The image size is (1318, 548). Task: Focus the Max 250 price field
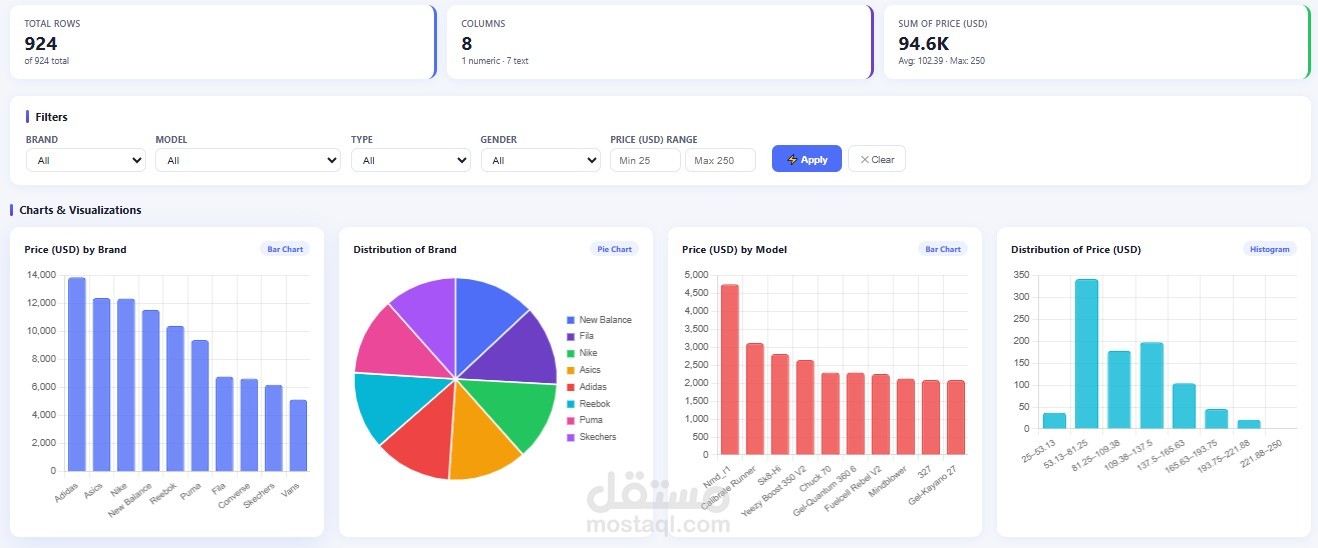(720, 160)
